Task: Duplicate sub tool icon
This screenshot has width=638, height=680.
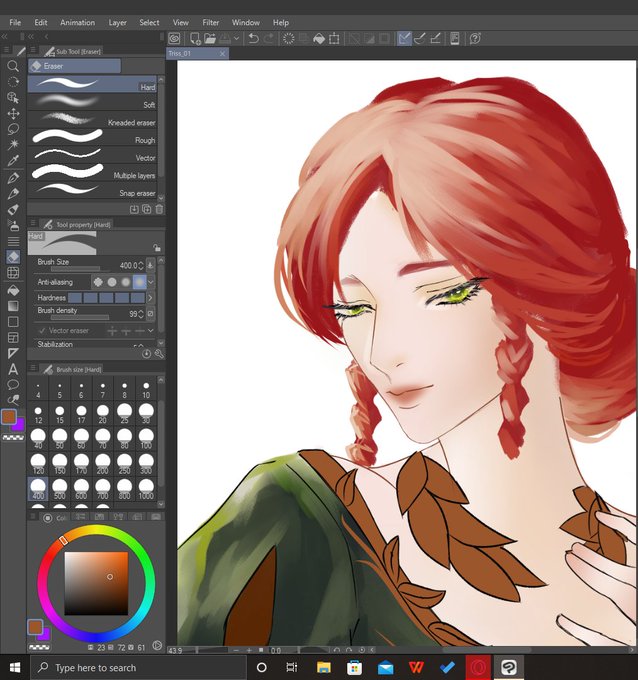Action: click(x=147, y=209)
